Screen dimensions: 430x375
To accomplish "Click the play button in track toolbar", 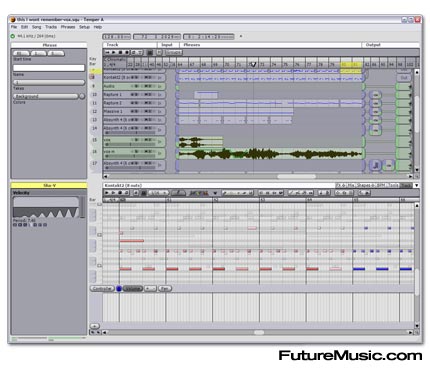I will pyautogui.click(x=114, y=52).
